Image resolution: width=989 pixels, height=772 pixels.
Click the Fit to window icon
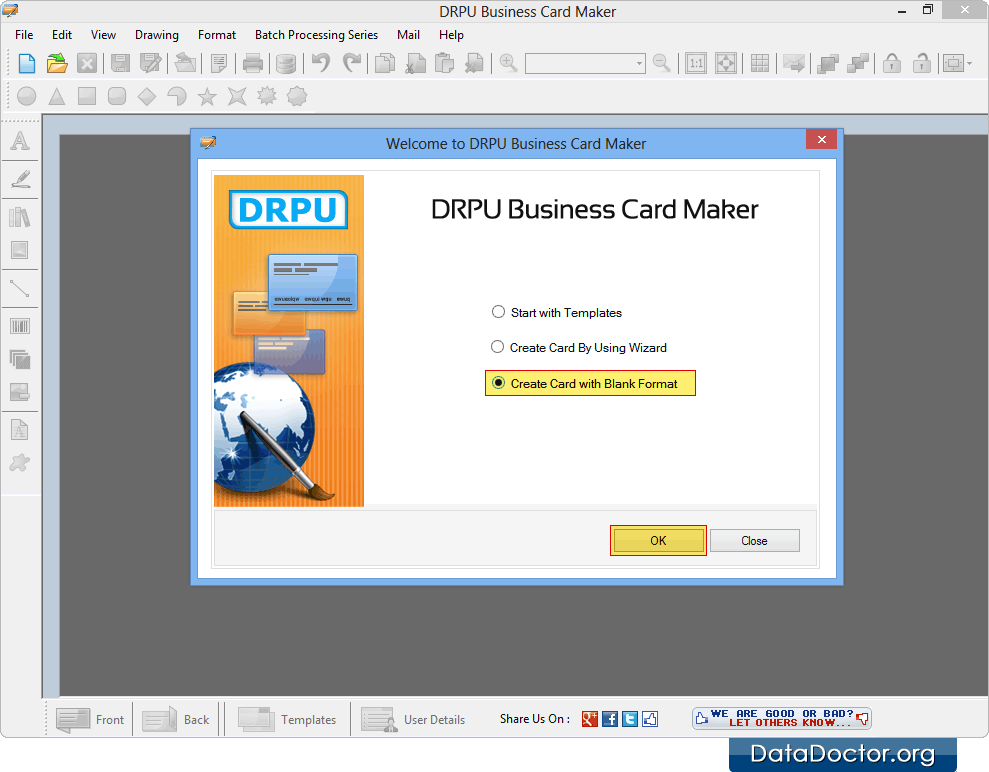pyautogui.click(x=726, y=64)
